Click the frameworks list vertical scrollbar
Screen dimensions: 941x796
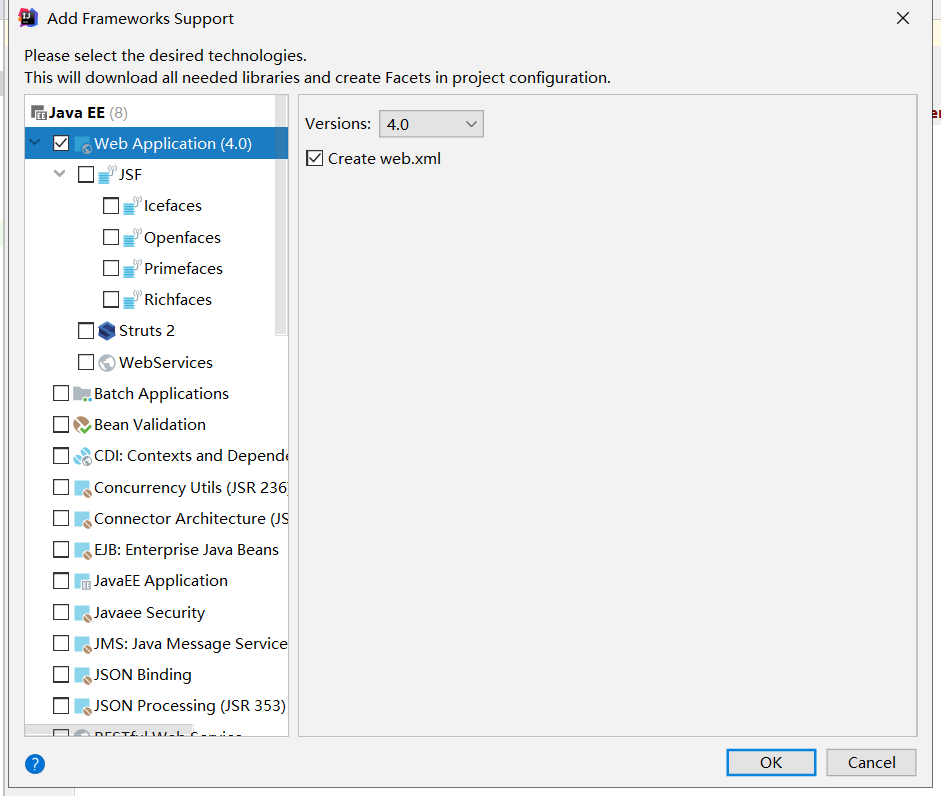[x=281, y=215]
